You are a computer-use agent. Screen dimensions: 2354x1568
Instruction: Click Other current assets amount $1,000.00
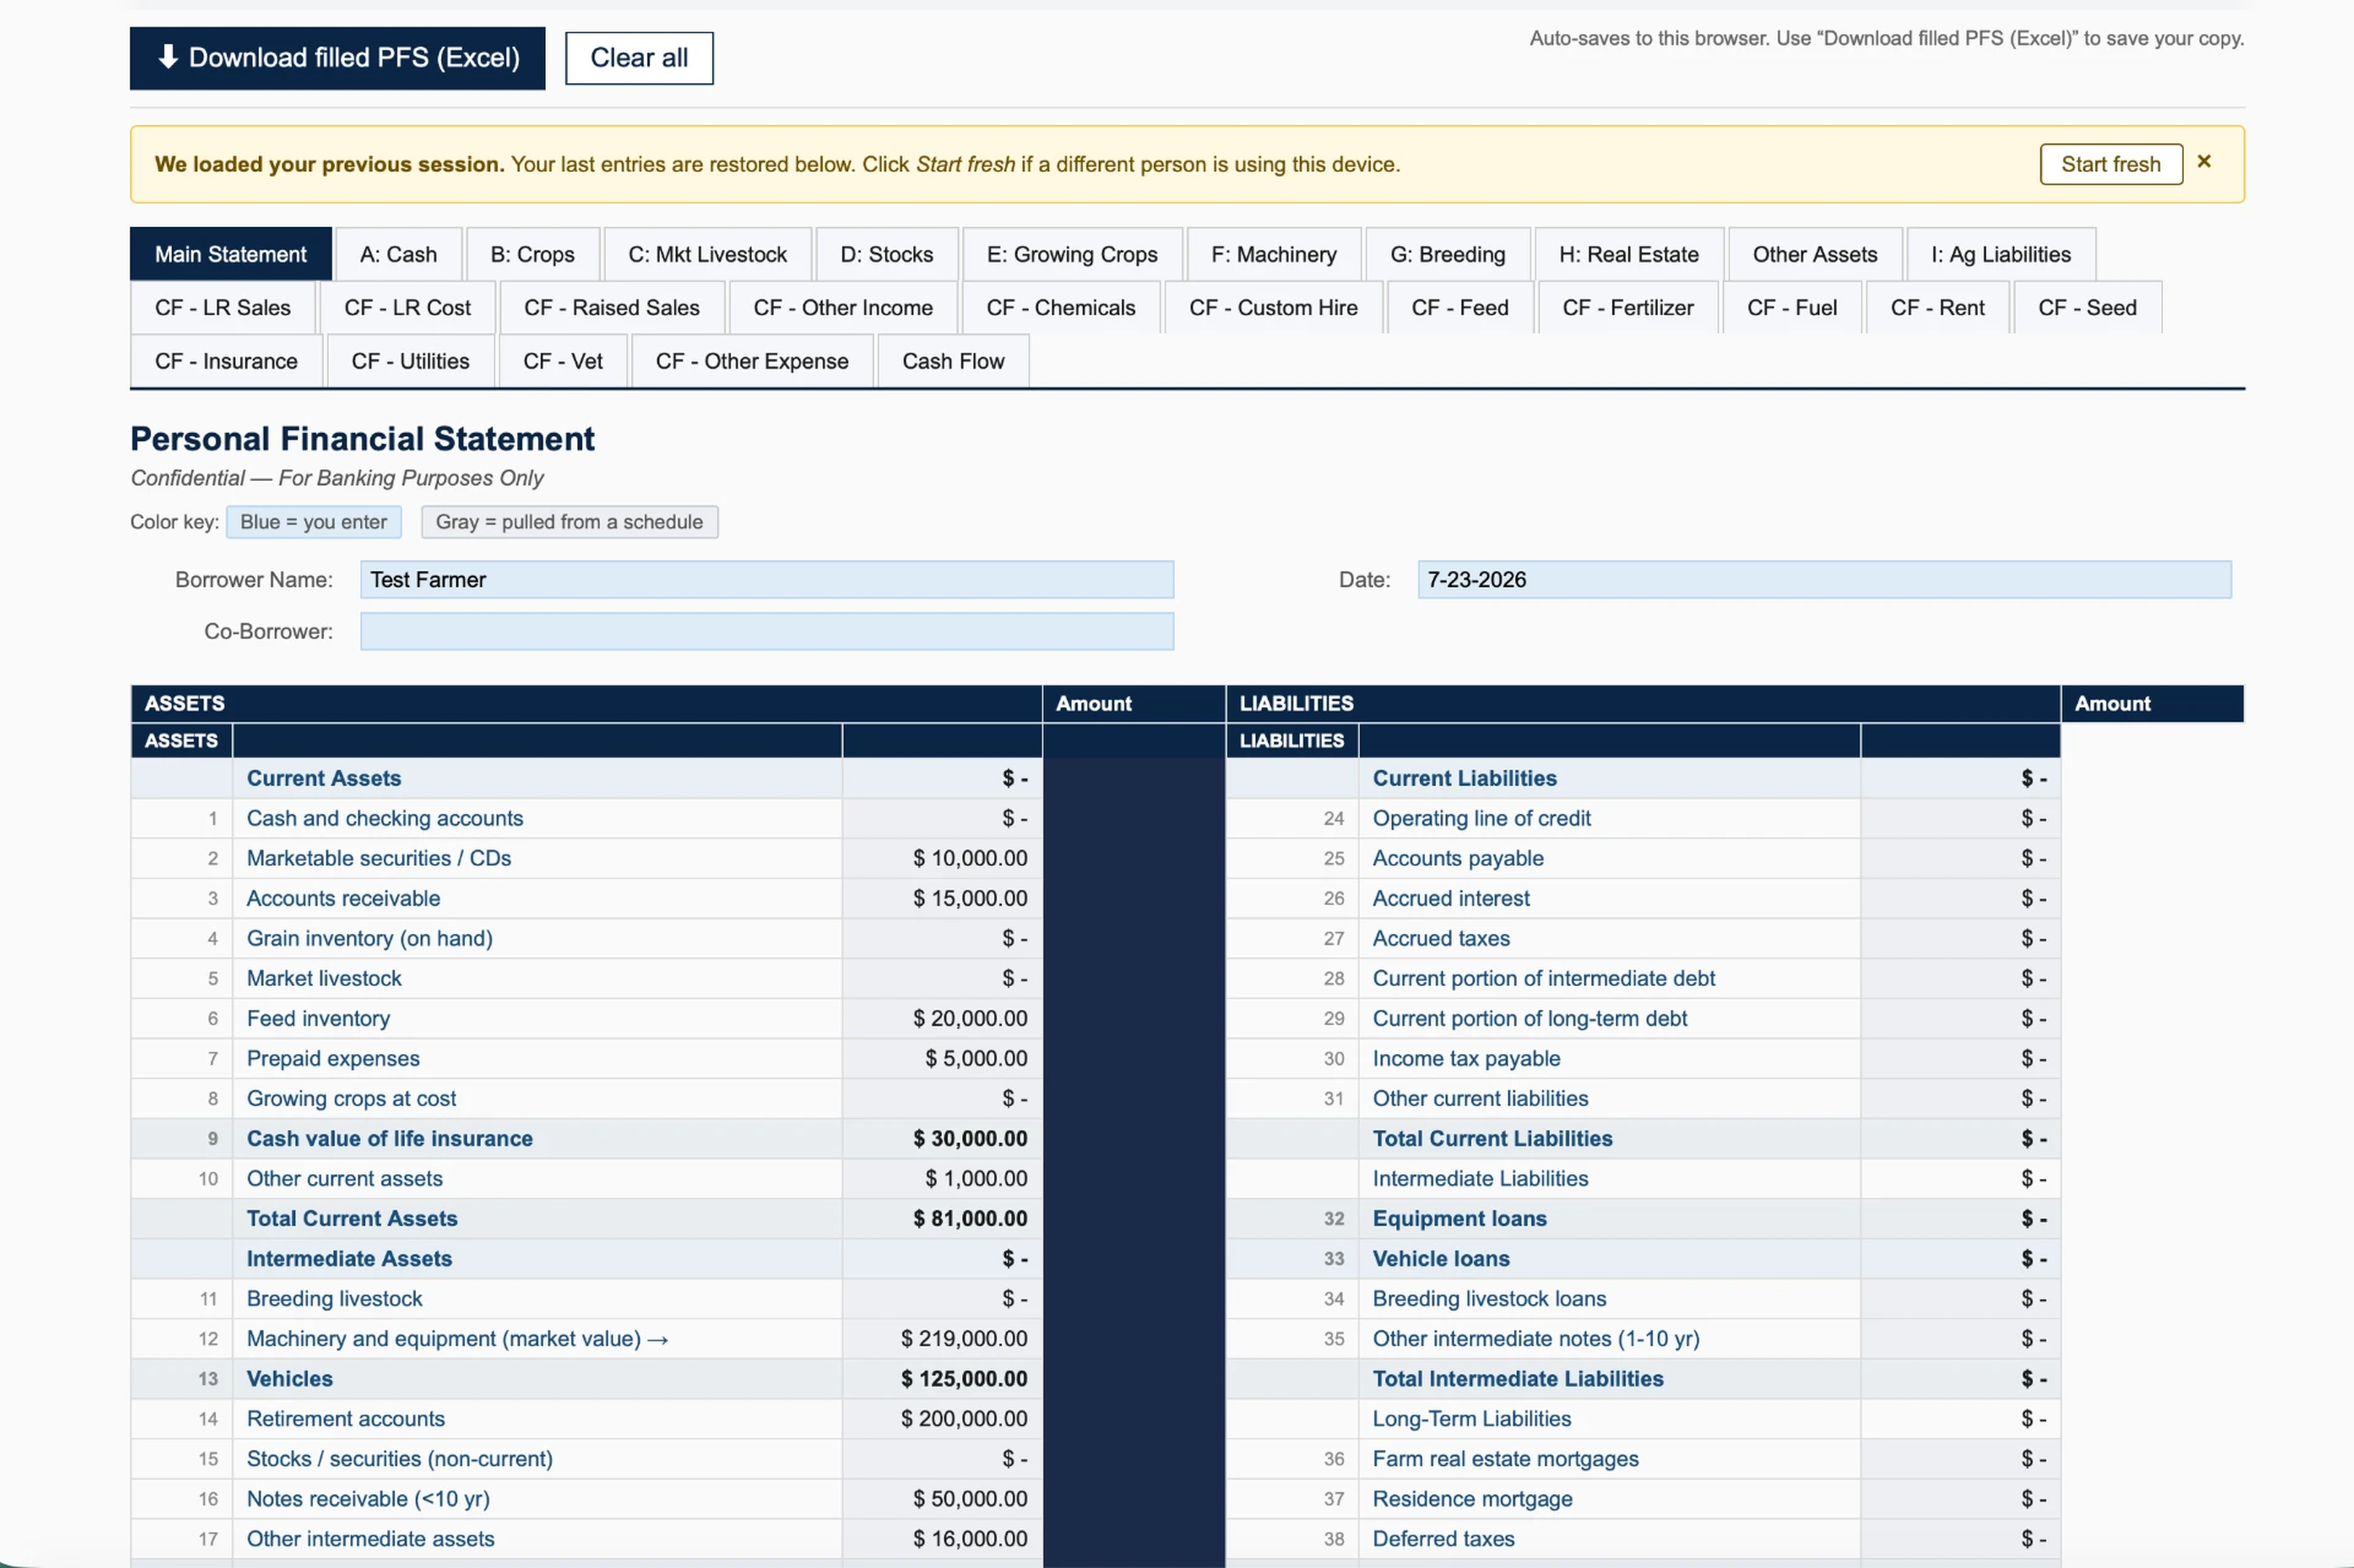[x=942, y=1179]
